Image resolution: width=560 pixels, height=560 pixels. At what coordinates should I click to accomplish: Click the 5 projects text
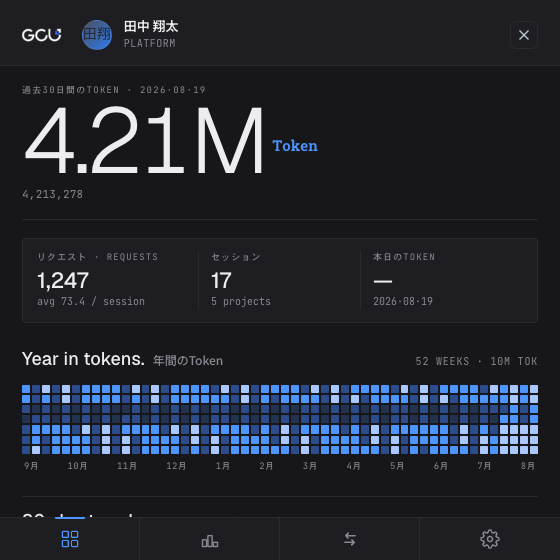(241, 301)
